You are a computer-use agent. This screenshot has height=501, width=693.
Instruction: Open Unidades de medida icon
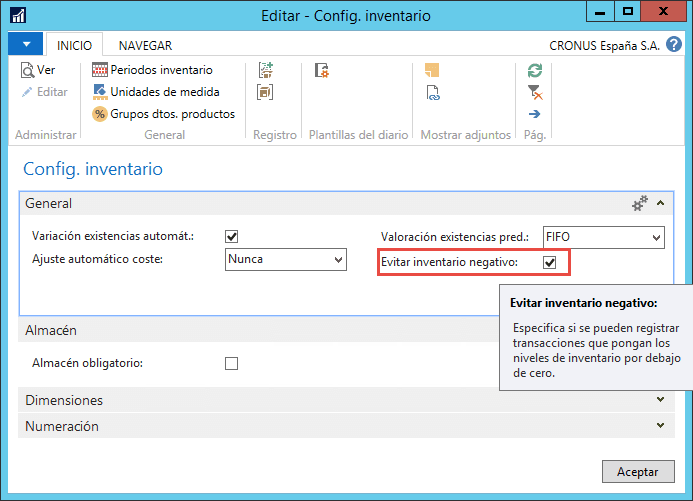click(x=100, y=92)
